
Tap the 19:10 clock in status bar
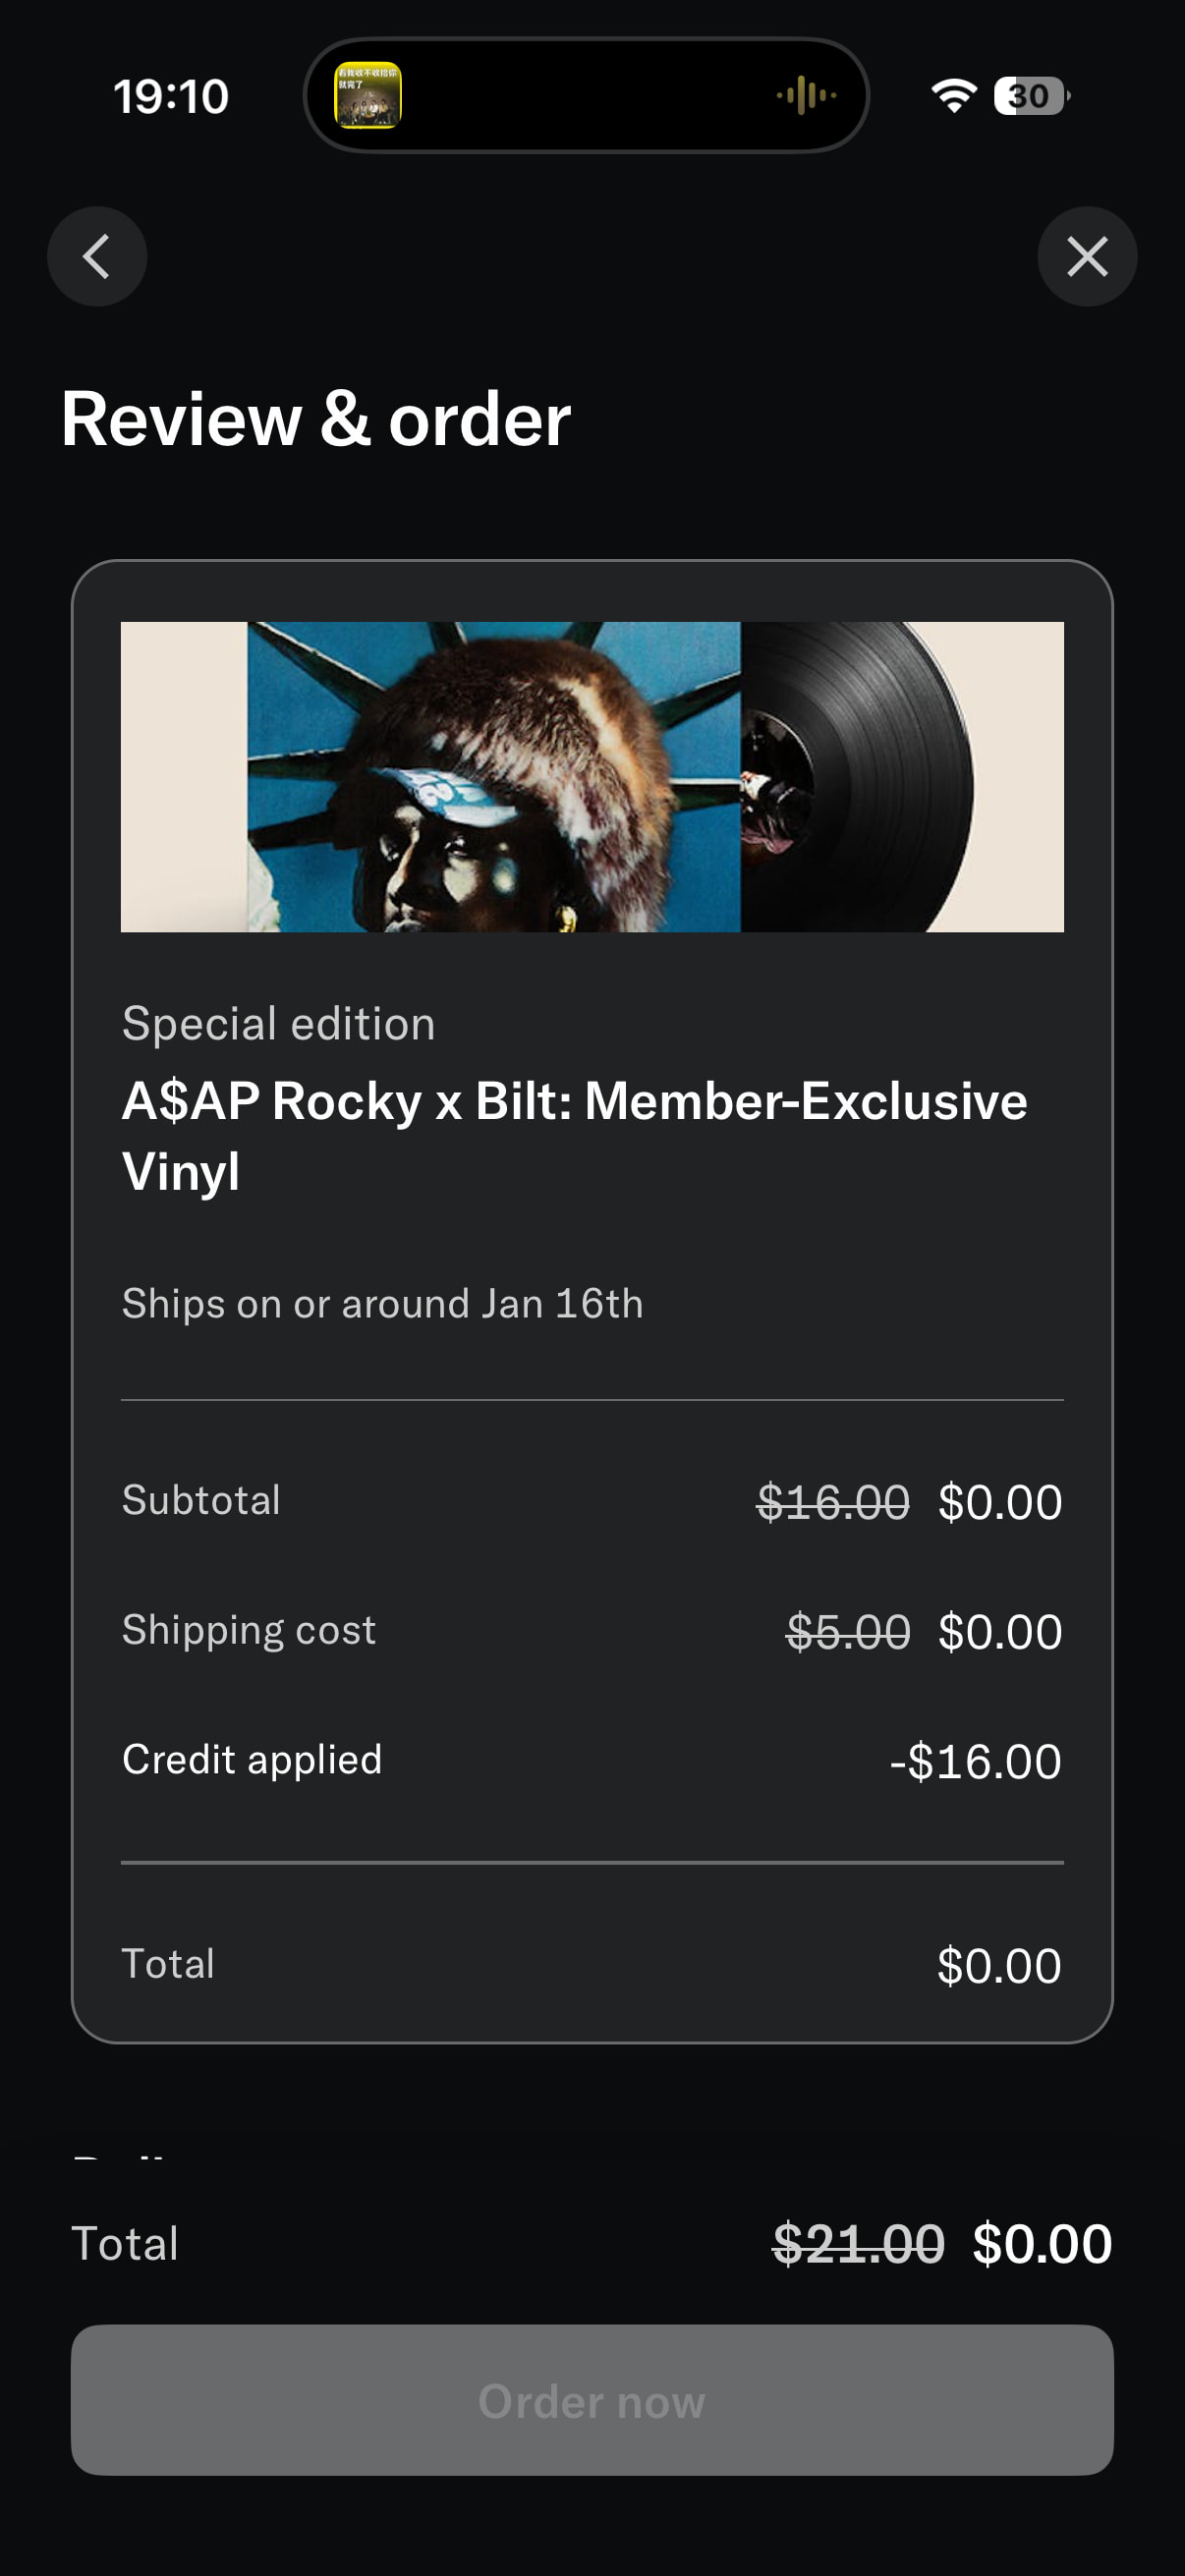(171, 97)
